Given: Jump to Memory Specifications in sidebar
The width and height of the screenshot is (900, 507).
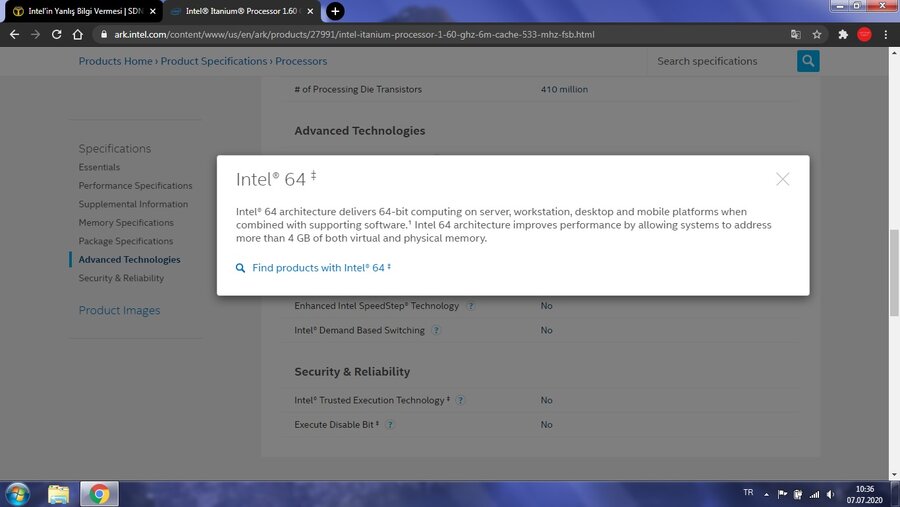Looking at the screenshot, I should (x=126, y=222).
